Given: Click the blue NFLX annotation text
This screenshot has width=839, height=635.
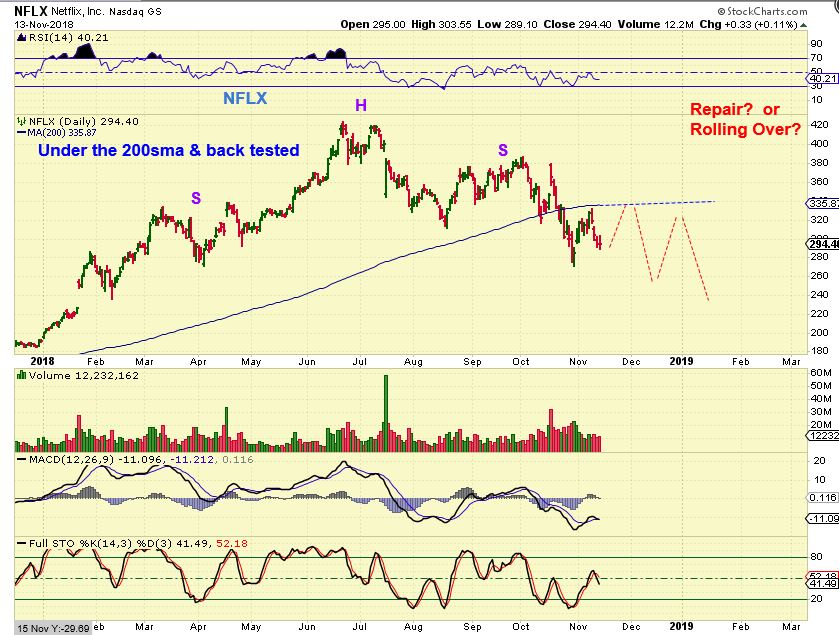Looking at the screenshot, I should 245,98.
